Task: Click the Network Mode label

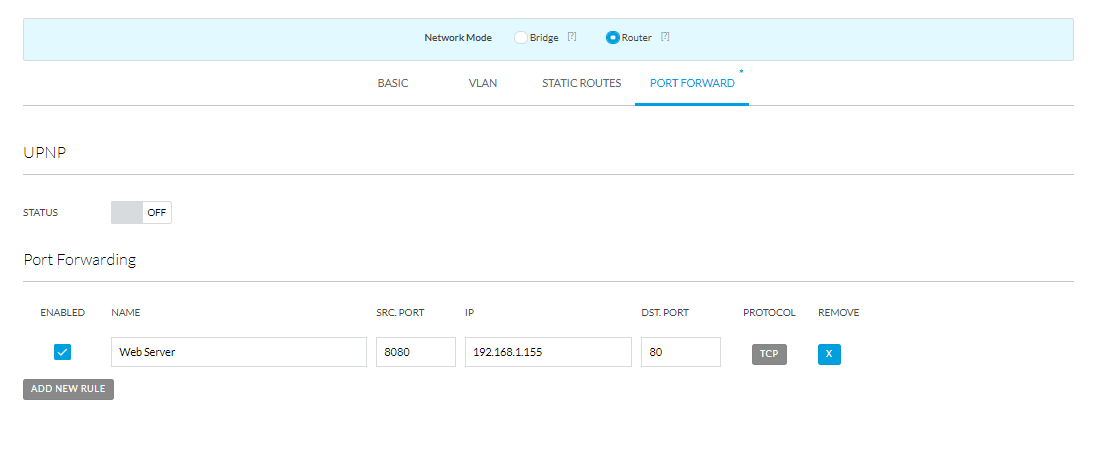Action: point(458,38)
